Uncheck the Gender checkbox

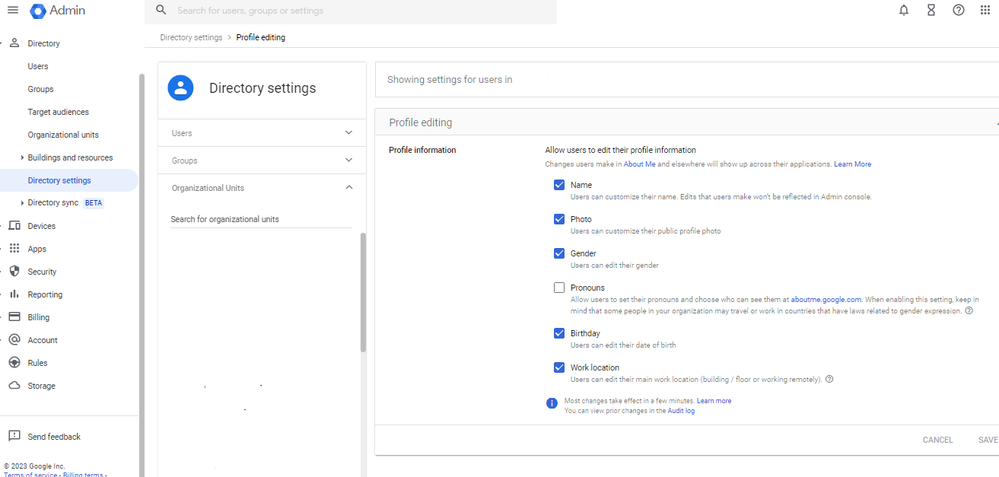[x=559, y=253]
